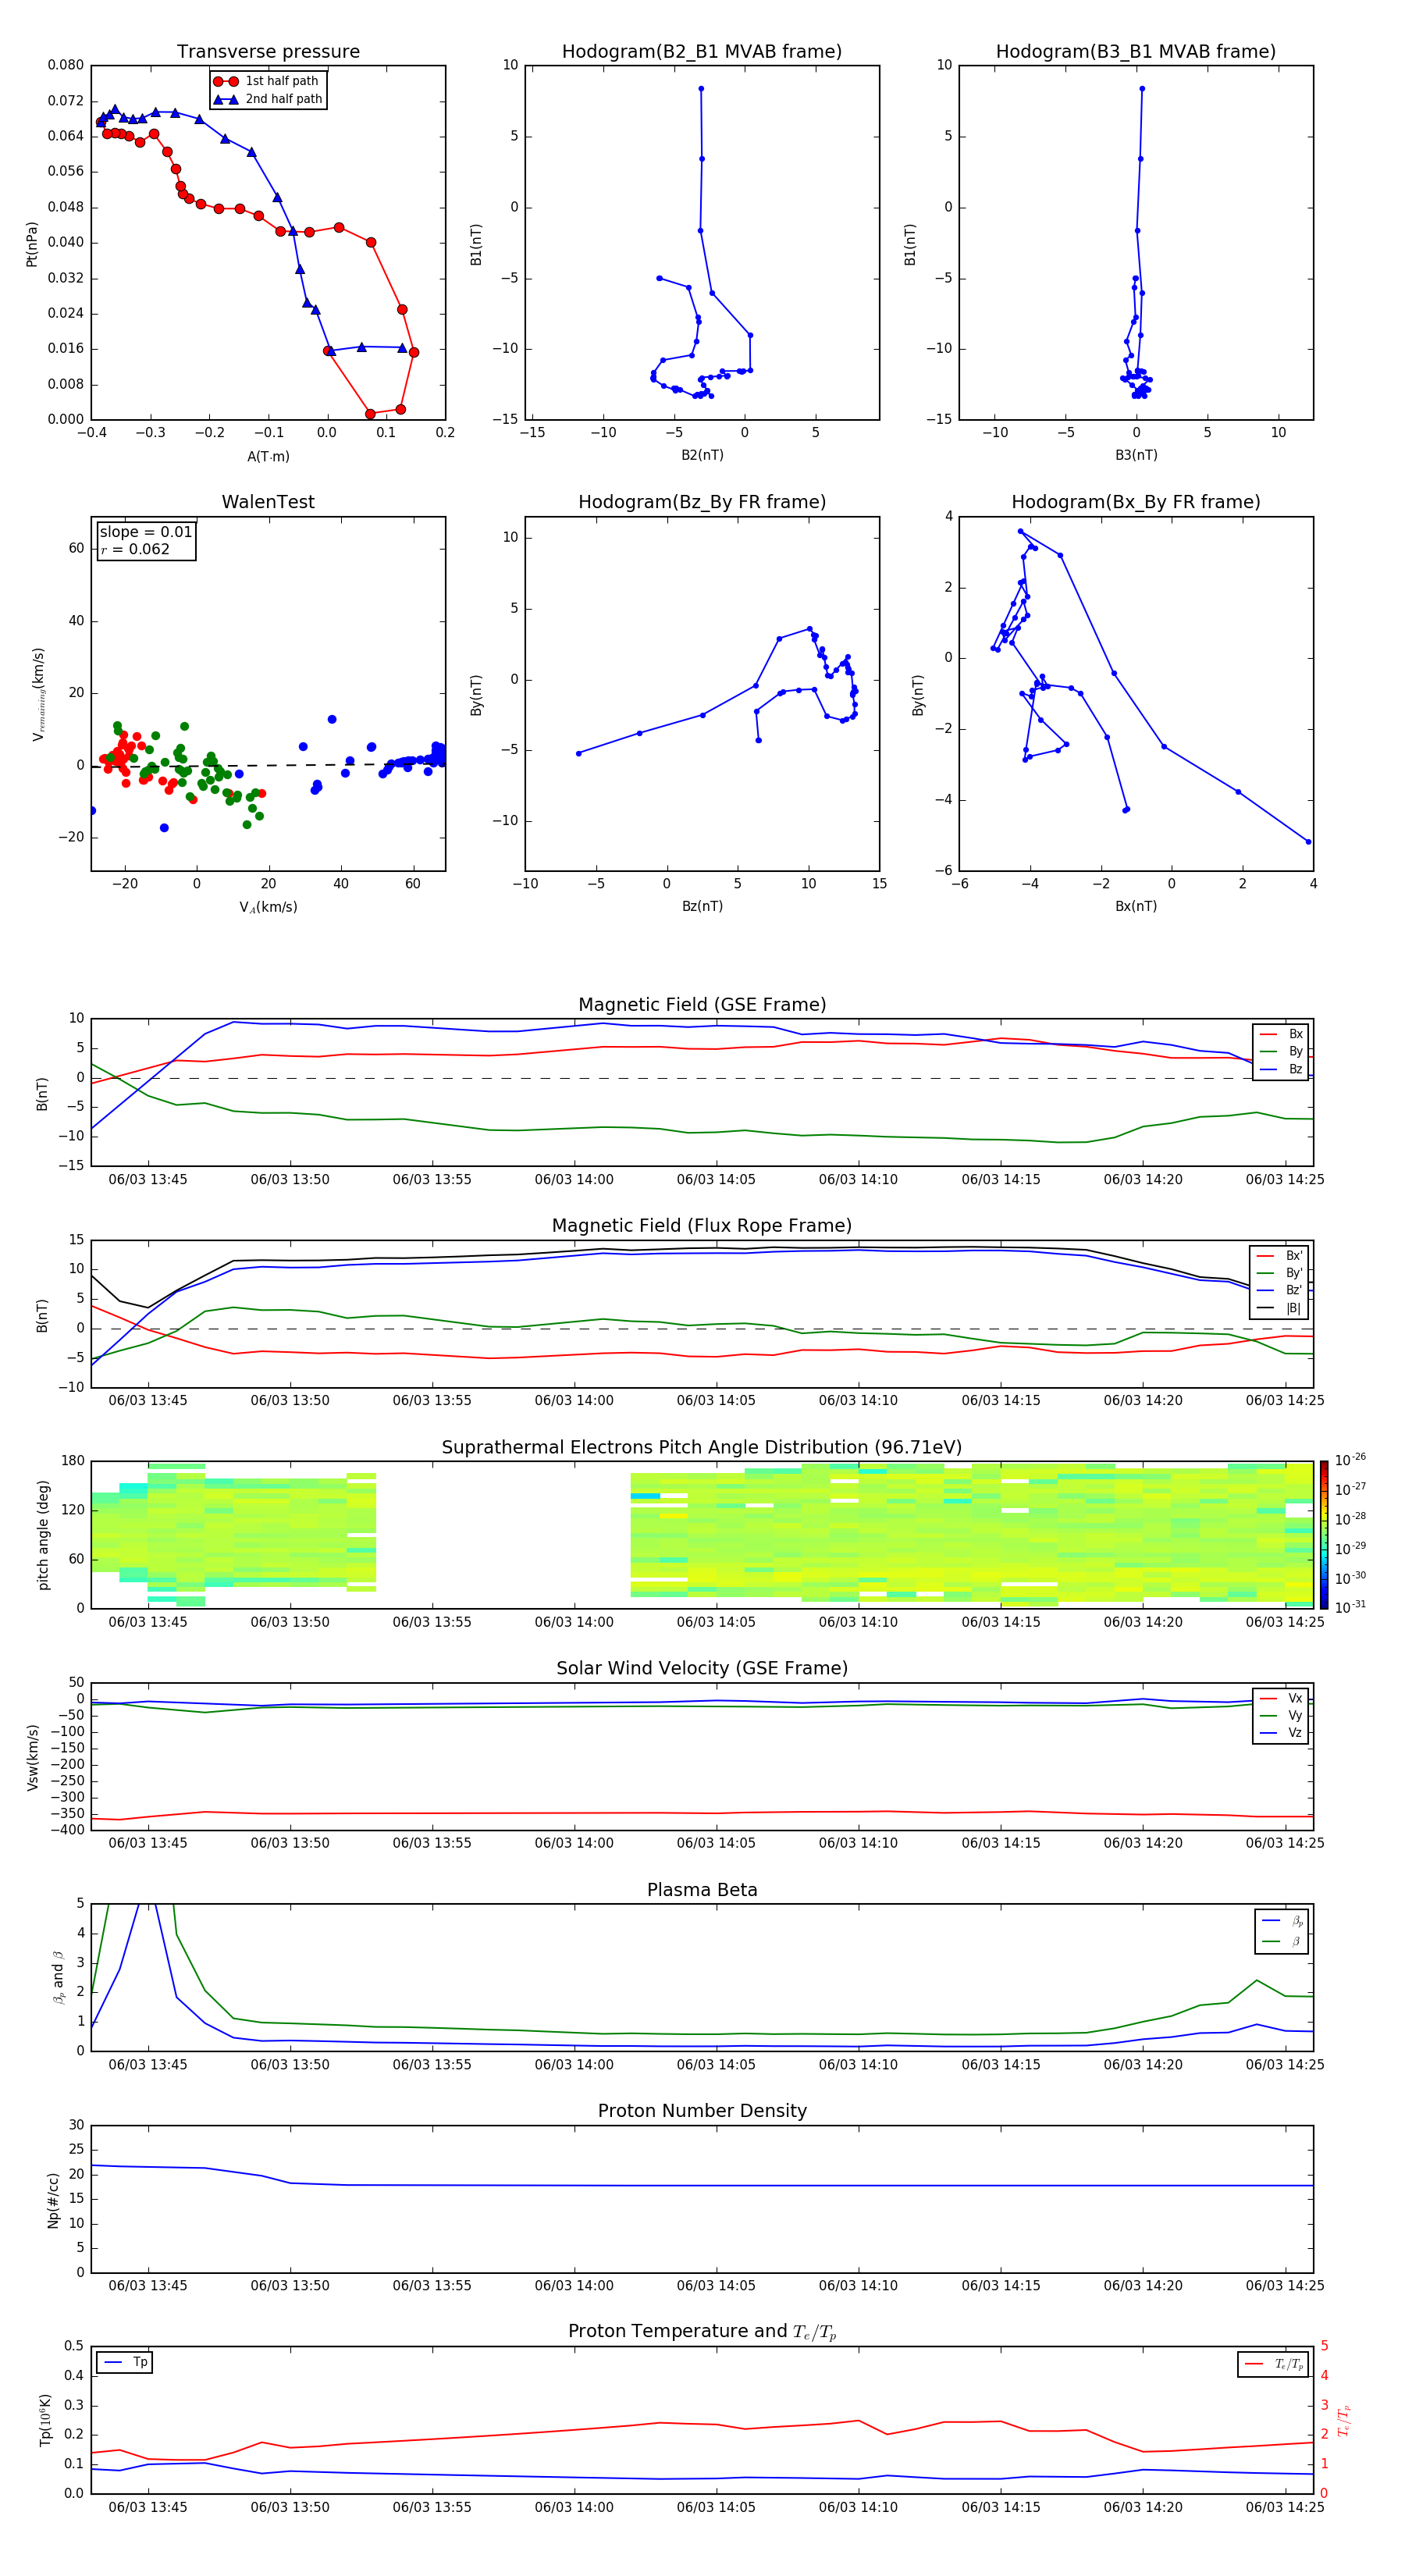The width and height of the screenshot is (1405, 2576).
Task: Click the 'Plasma Beta' plot title
Action: point(702,1890)
